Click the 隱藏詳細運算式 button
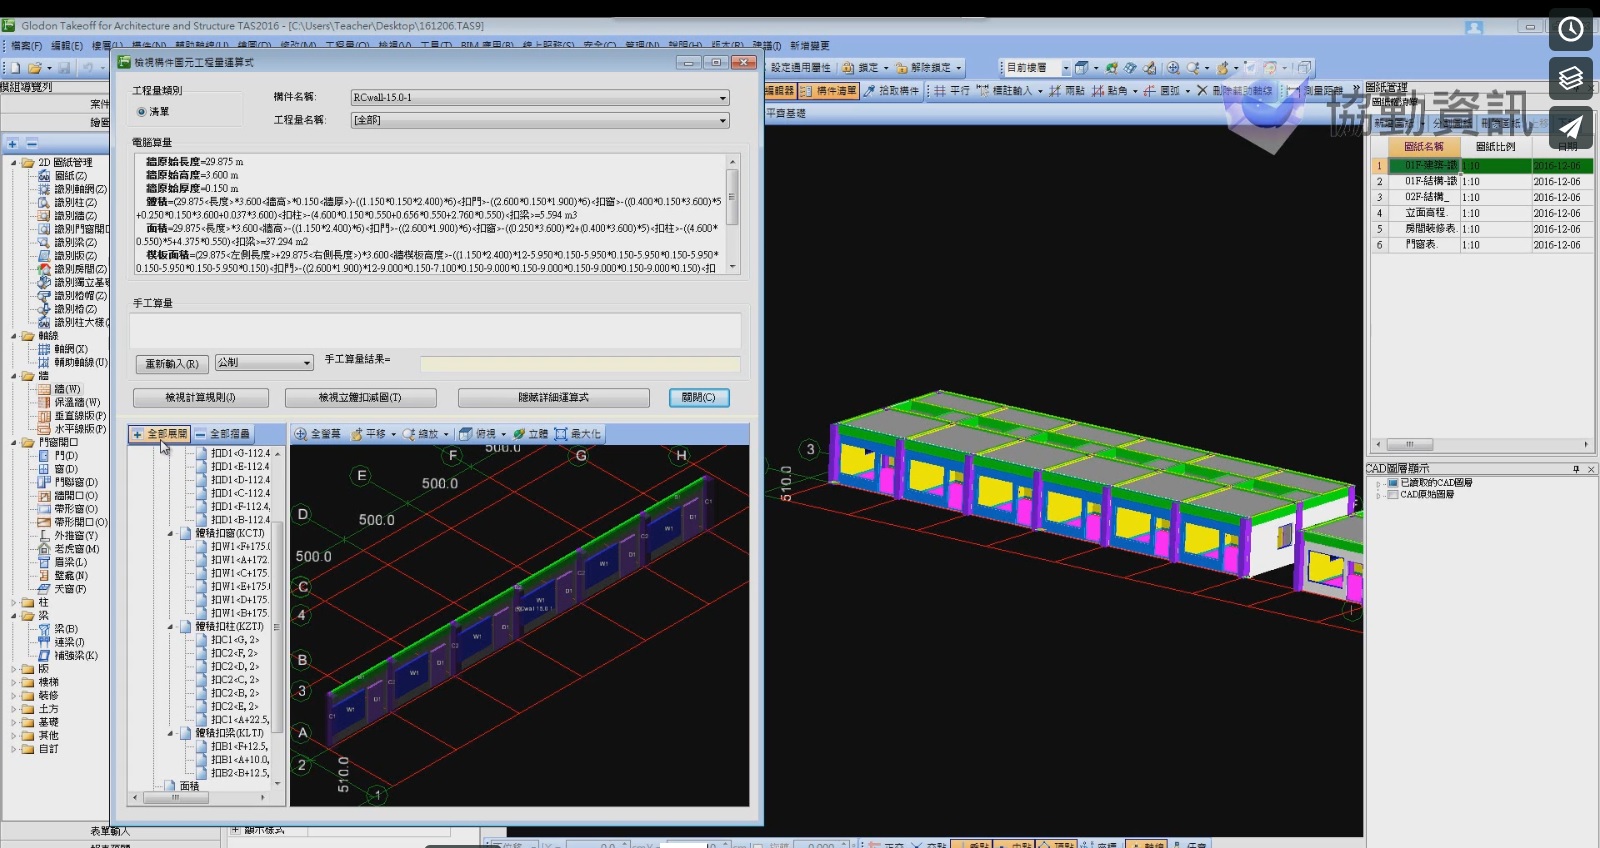Viewport: 1600px width, 848px height. (553, 398)
